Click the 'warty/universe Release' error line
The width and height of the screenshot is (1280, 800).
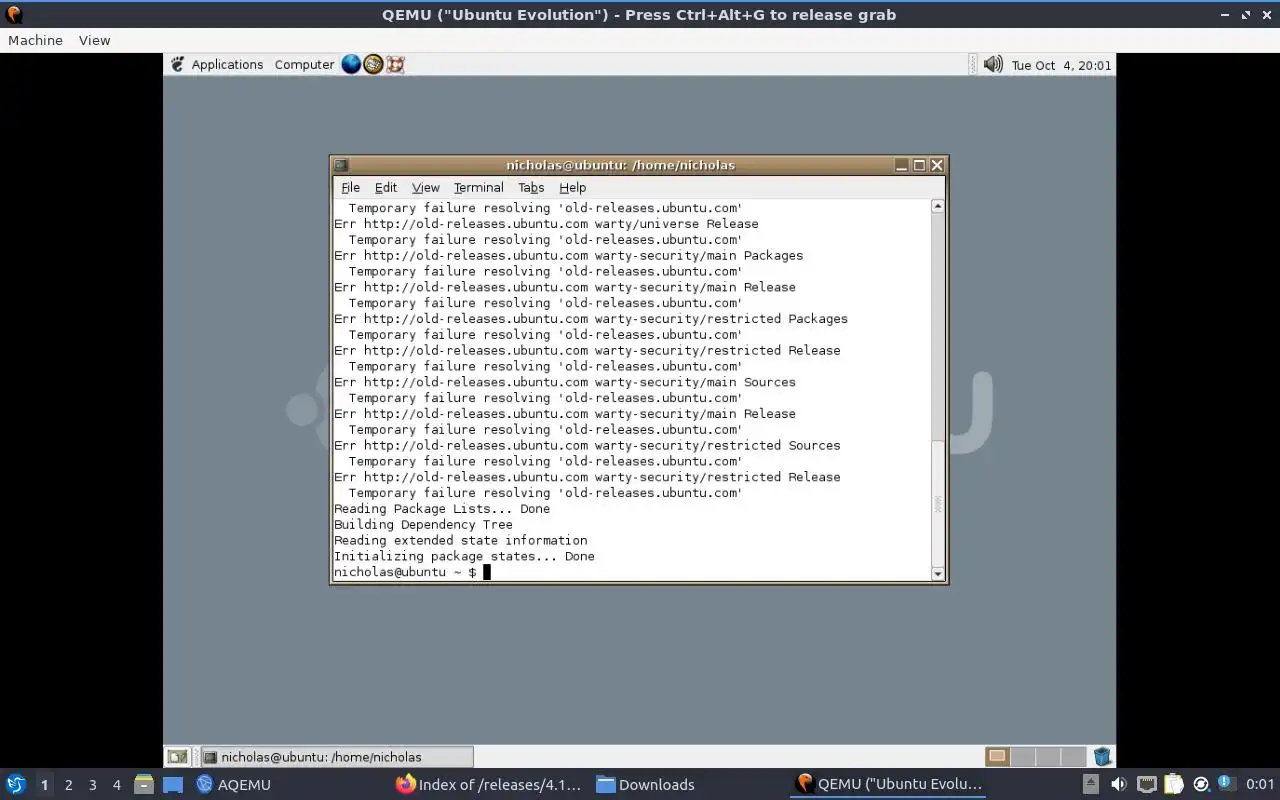[x=546, y=224]
